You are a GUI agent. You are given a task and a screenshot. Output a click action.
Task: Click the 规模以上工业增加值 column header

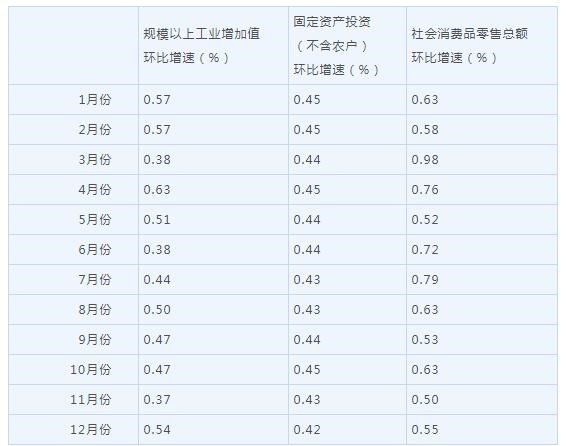point(201,46)
